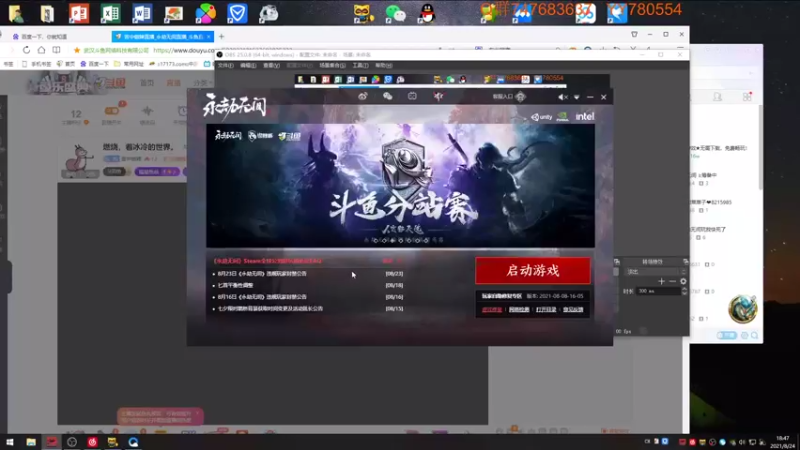Open the 文件(F) menu in OBS

point(226,65)
